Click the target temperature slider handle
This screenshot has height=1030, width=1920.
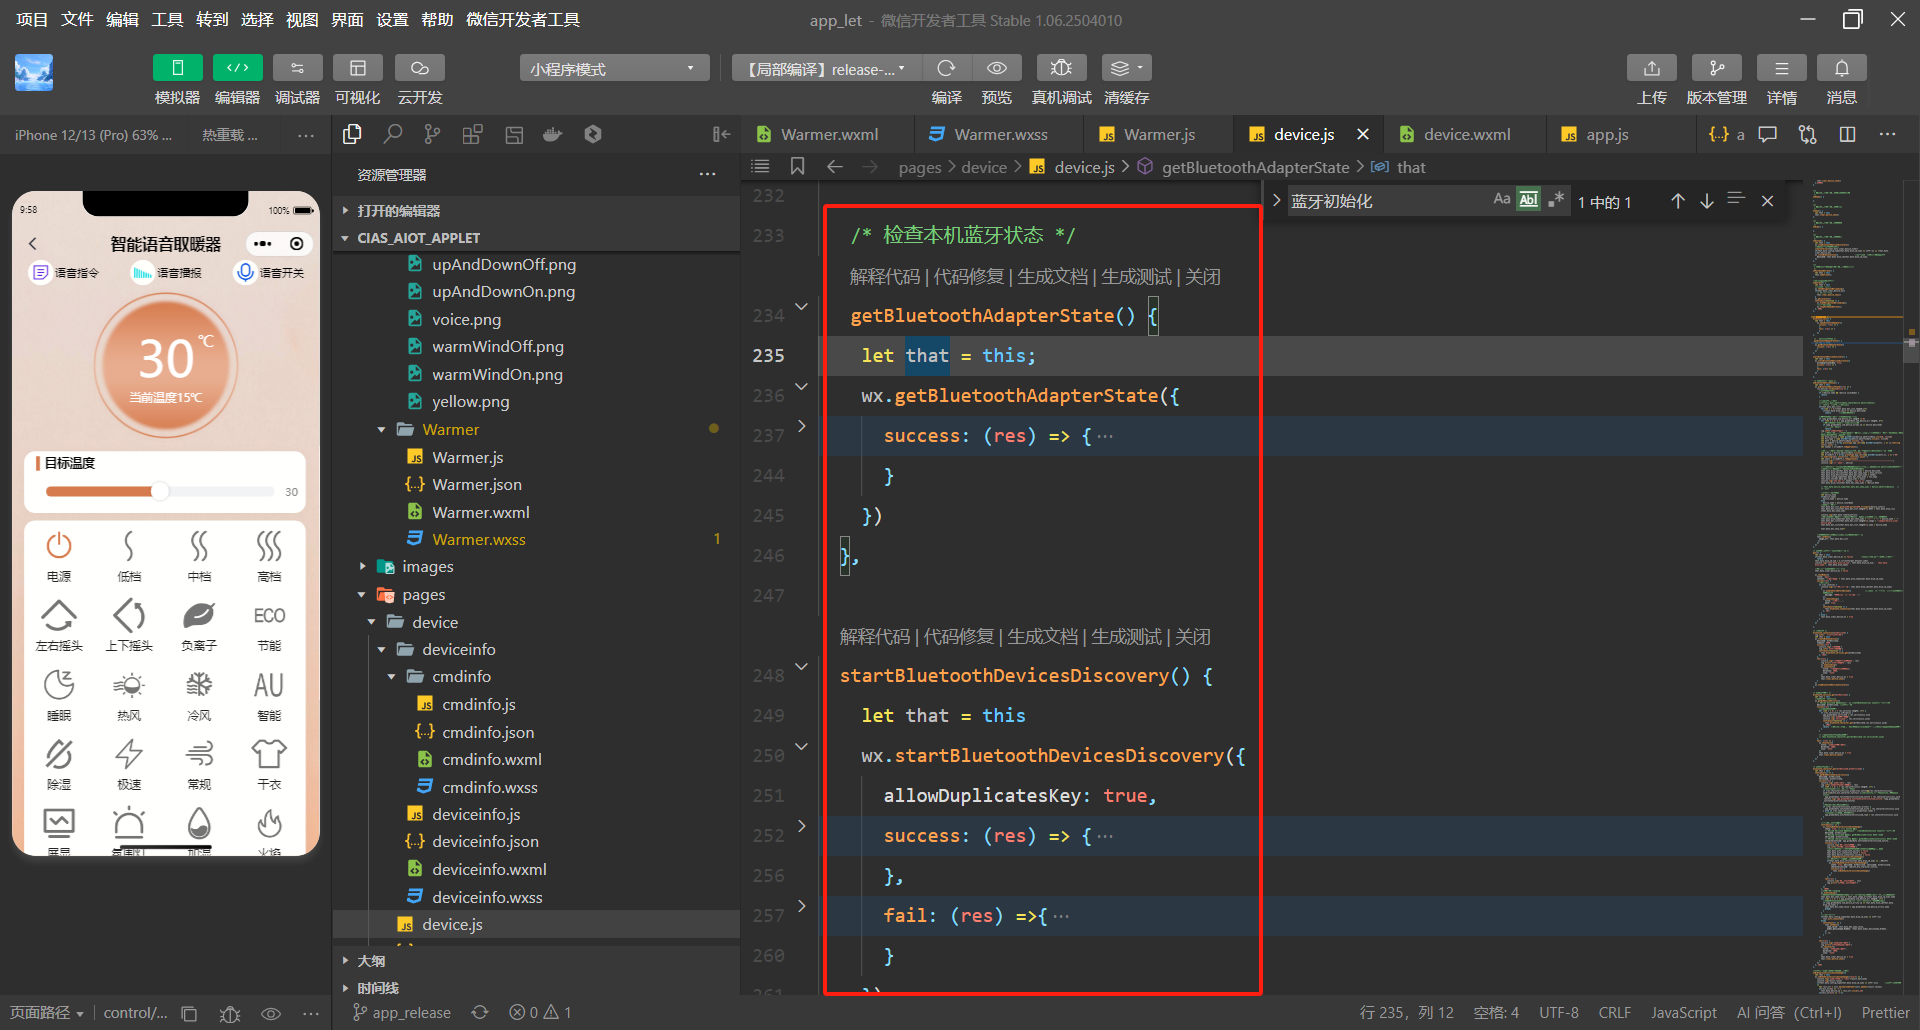(x=160, y=491)
